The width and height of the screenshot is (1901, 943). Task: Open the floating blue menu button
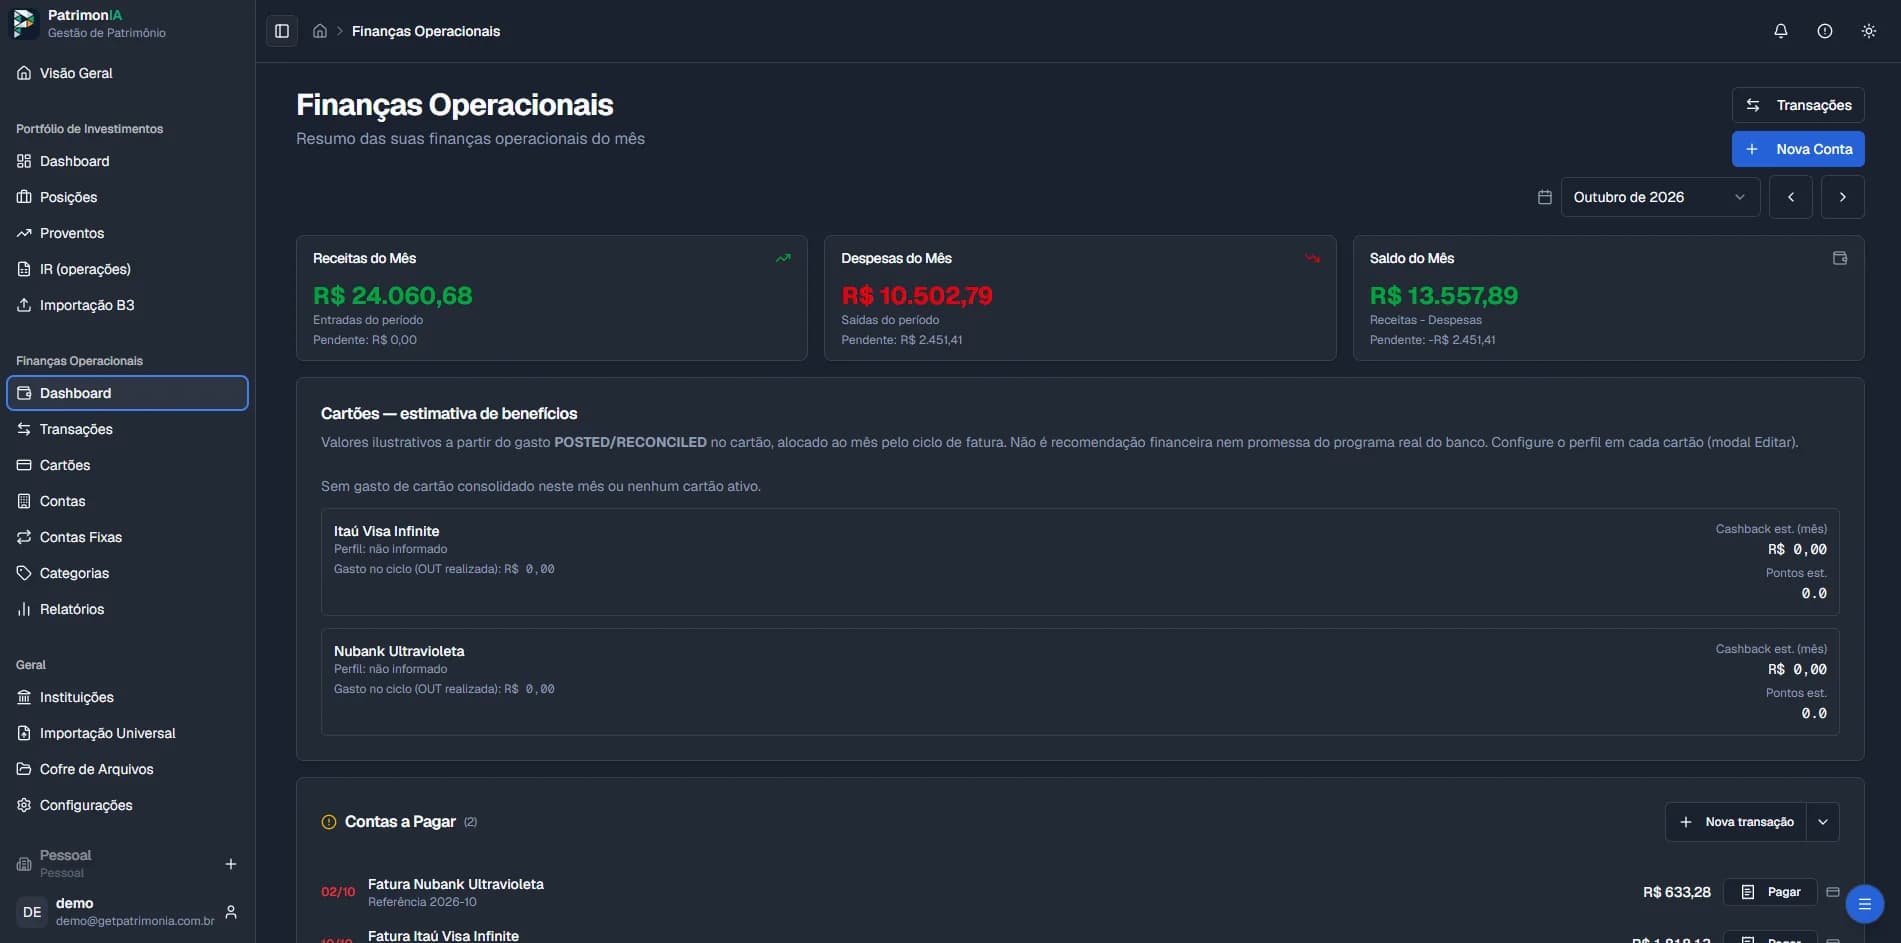(x=1864, y=904)
